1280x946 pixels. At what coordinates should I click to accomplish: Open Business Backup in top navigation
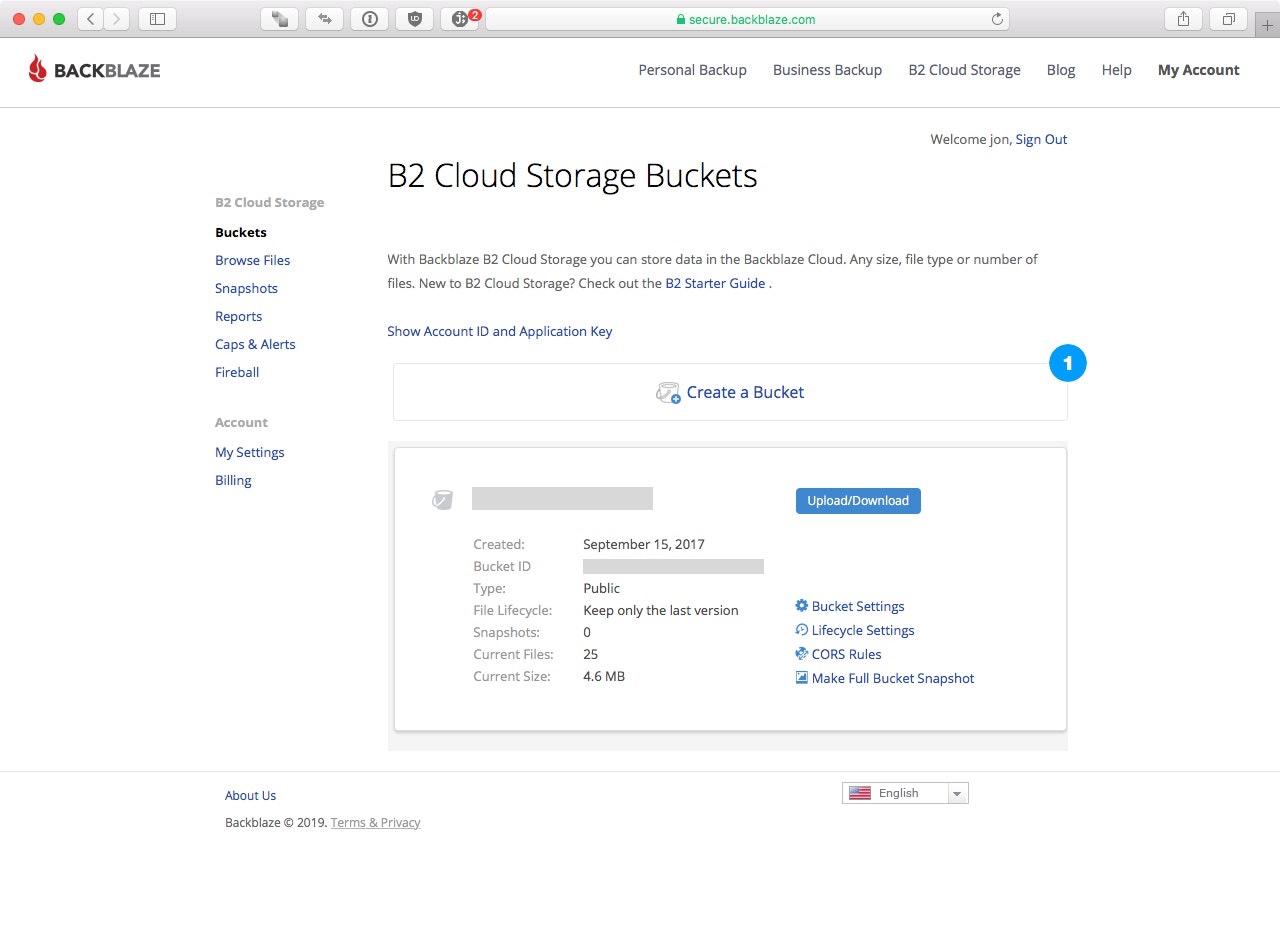pos(827,70)
